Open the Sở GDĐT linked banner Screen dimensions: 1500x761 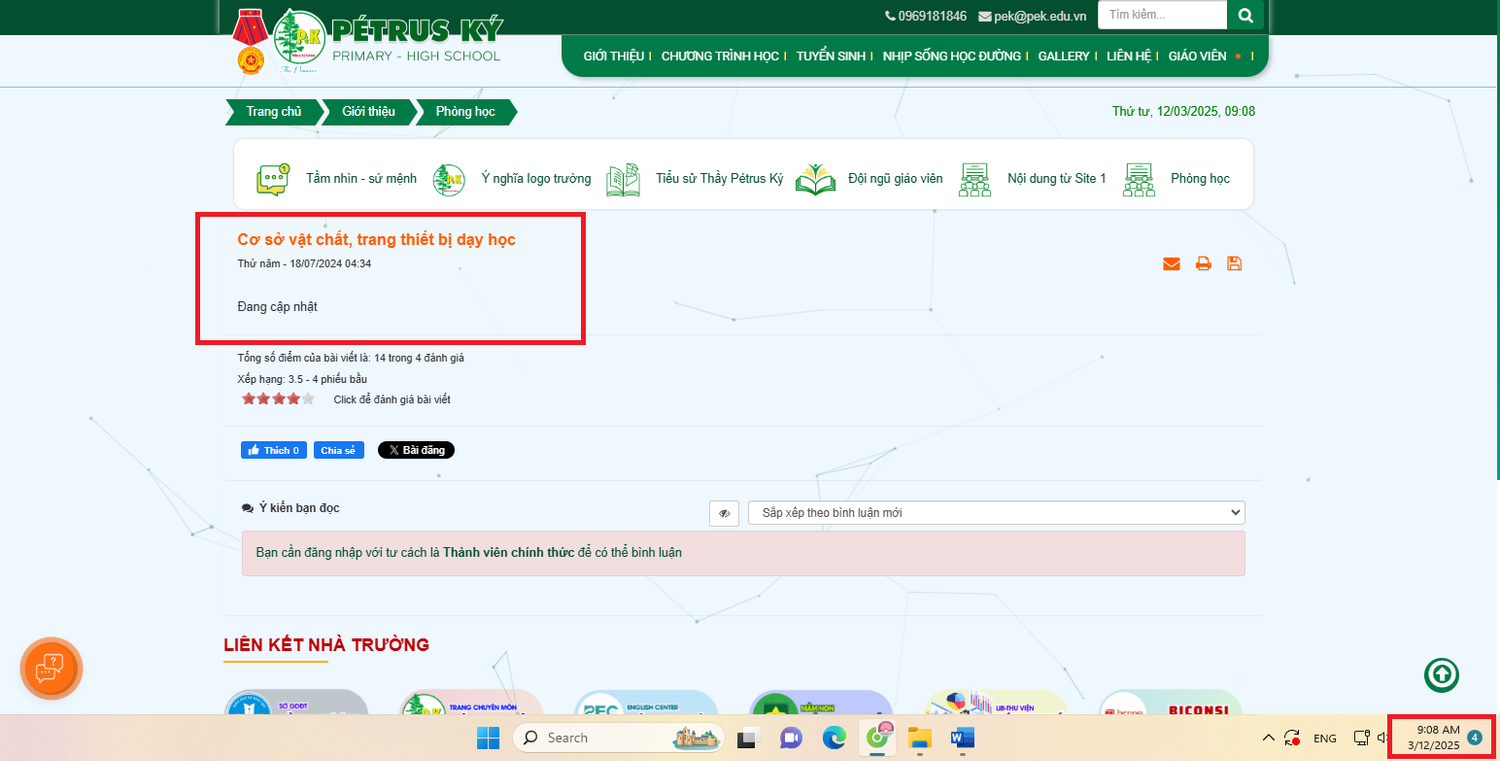tap(296, 702)
